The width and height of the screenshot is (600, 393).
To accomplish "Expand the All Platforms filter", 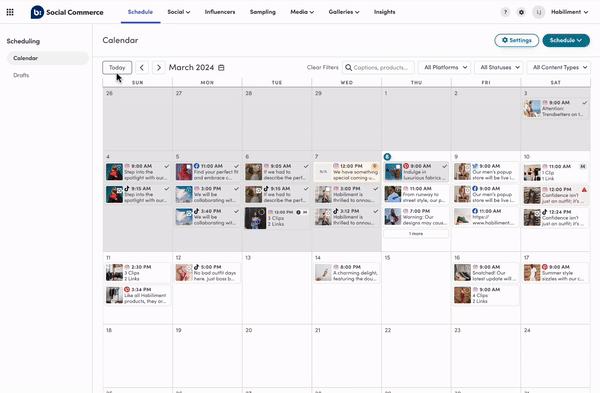I will click(445, 68).
